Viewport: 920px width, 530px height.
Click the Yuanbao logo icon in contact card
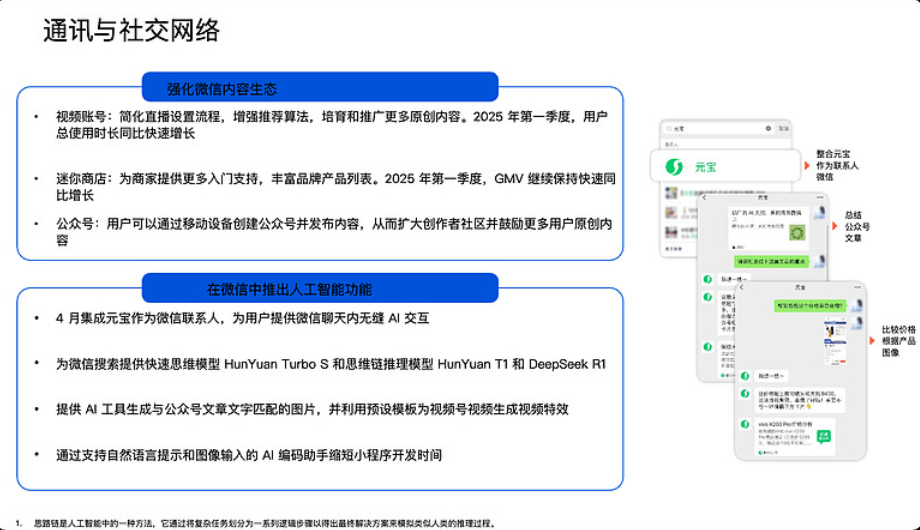[675, 166]
